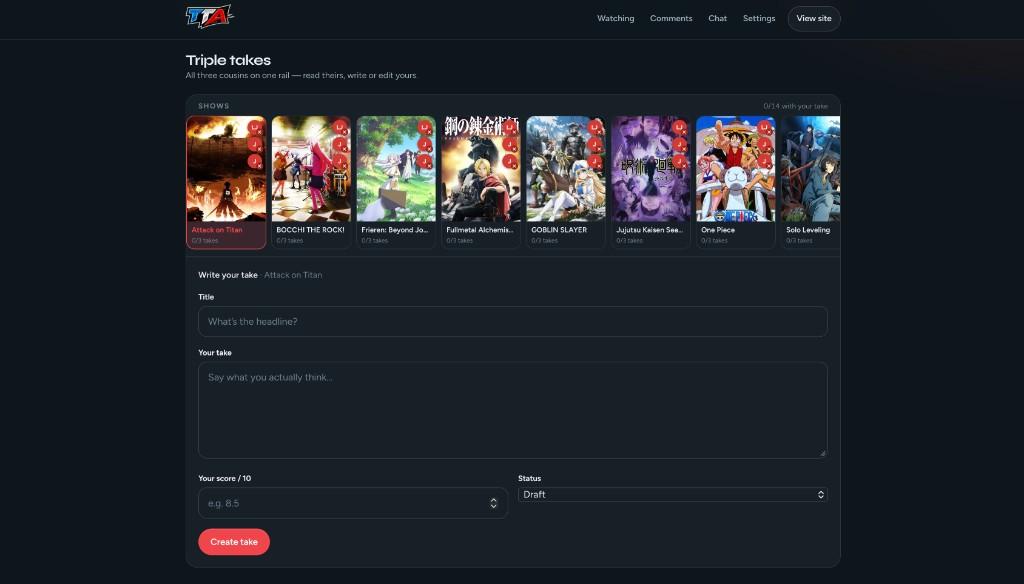
Task: Open the Status dropdown showing Draft
Action: (673, 495)
